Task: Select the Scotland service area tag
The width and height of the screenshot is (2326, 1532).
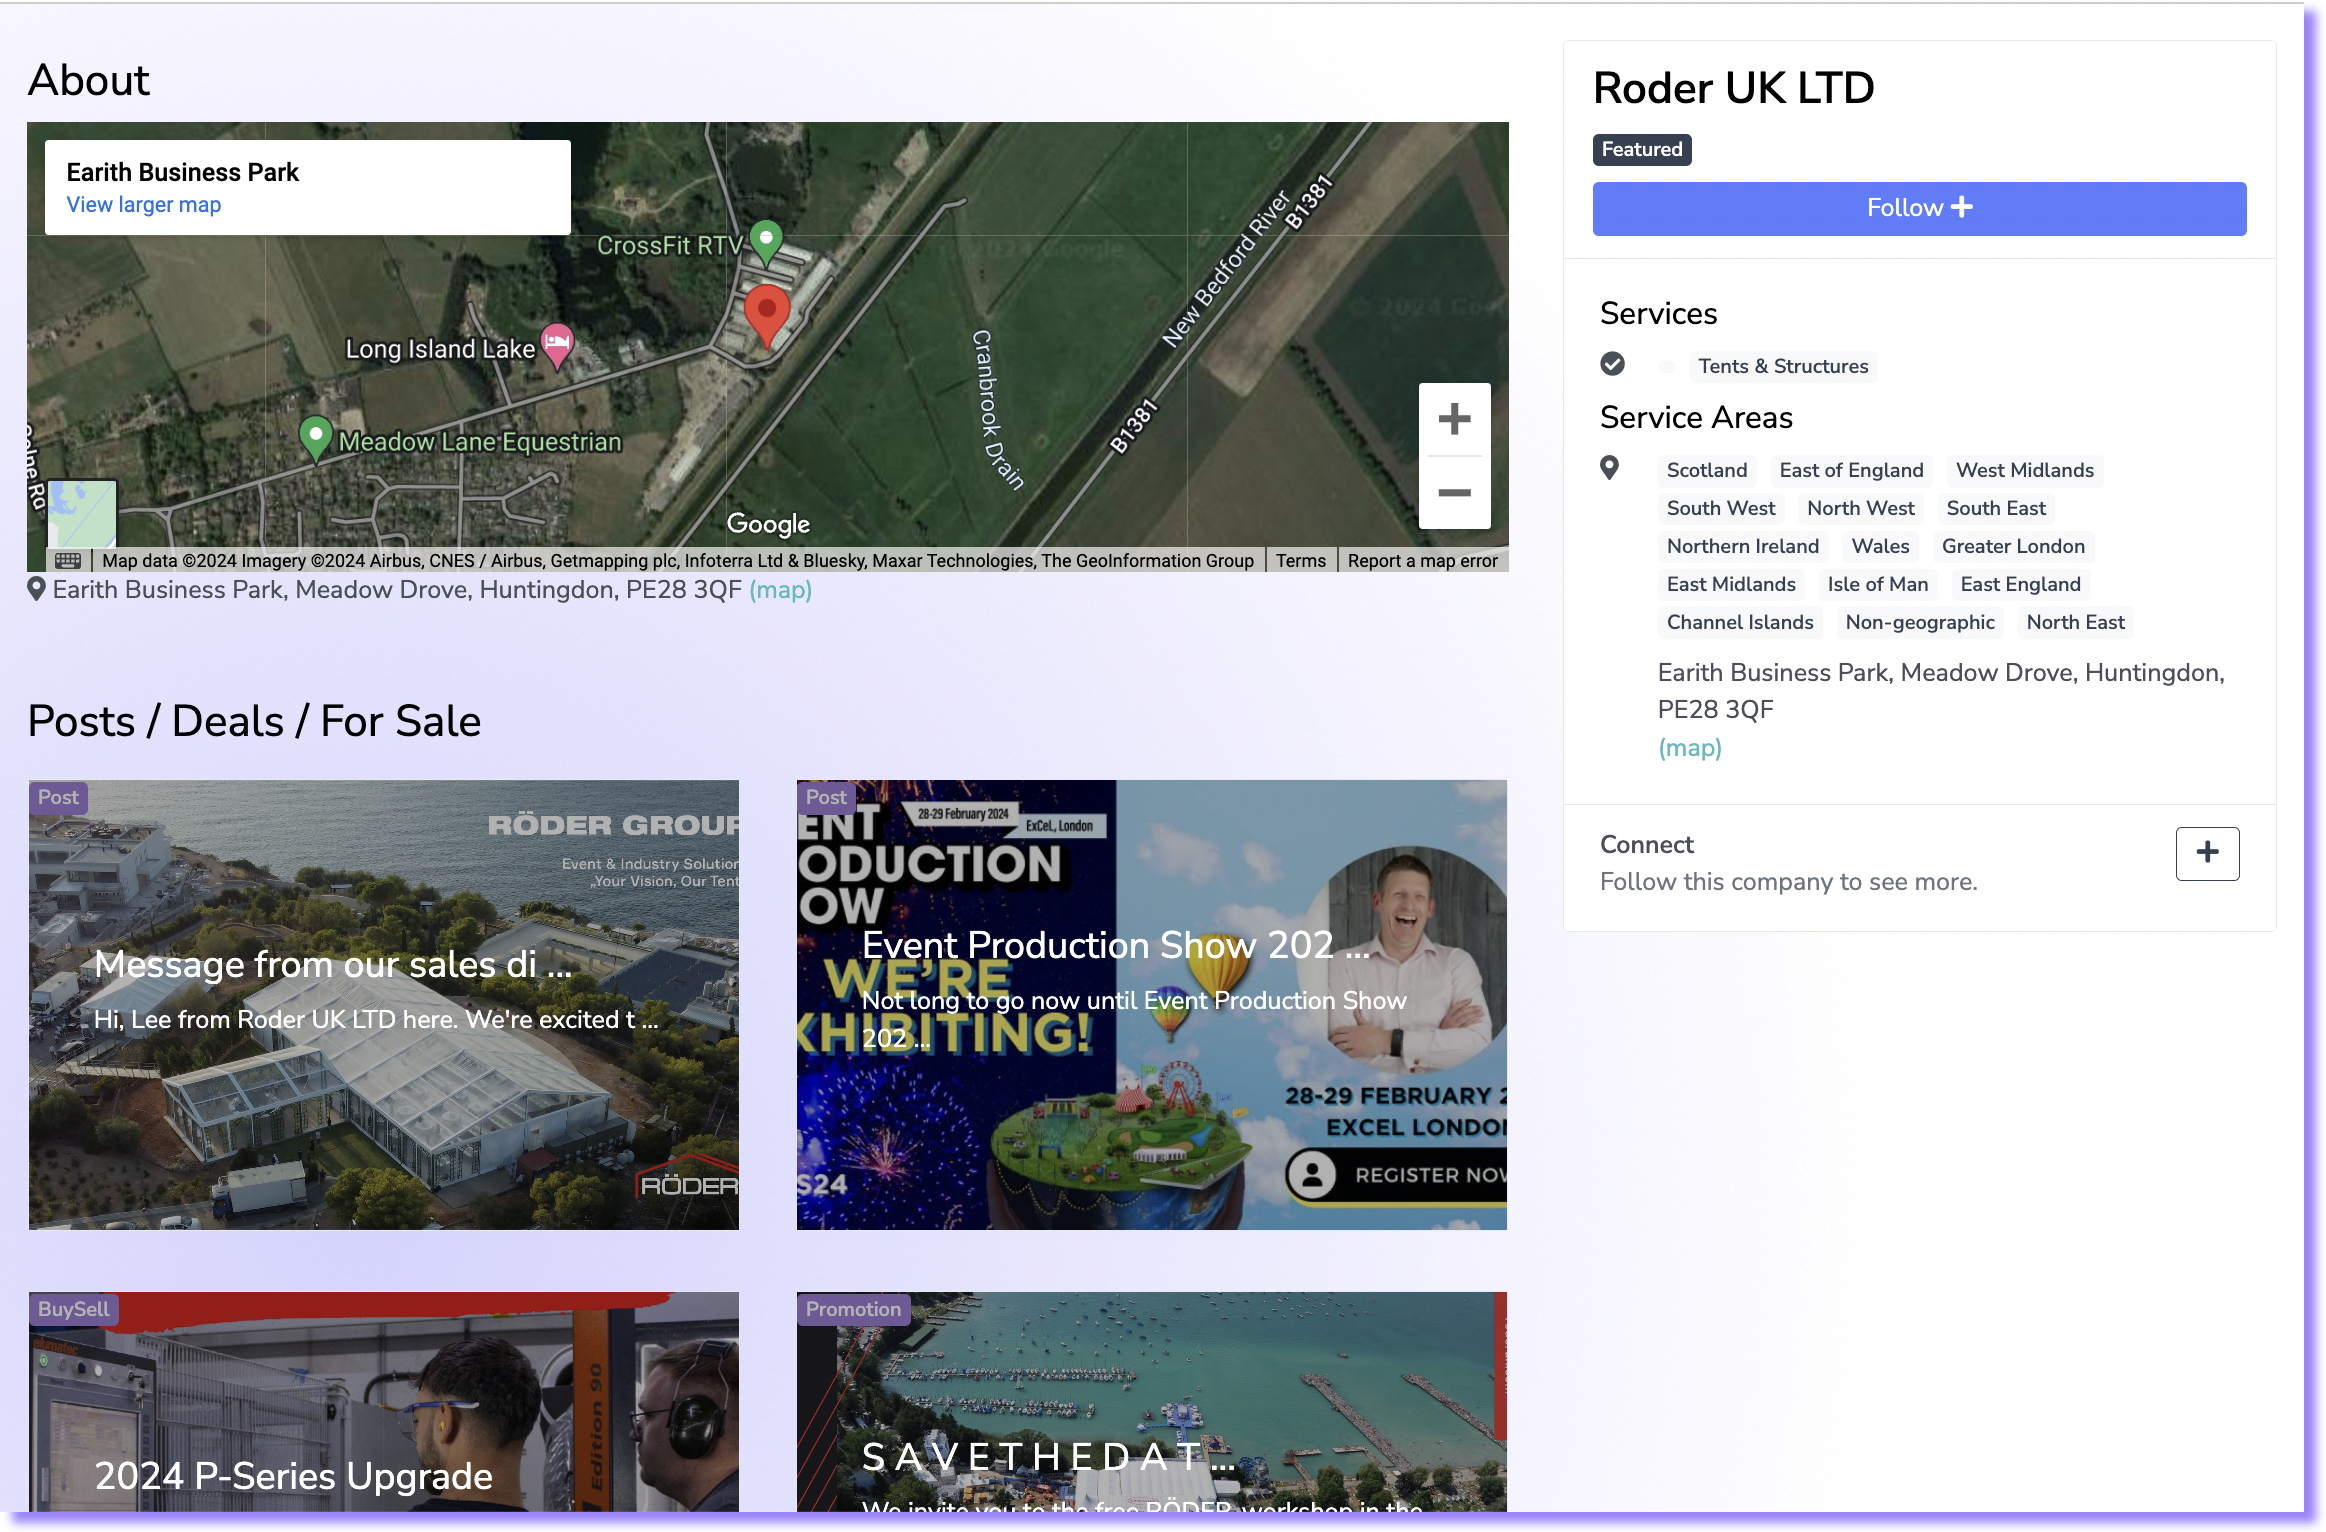Action: (x=1707, y=470)
